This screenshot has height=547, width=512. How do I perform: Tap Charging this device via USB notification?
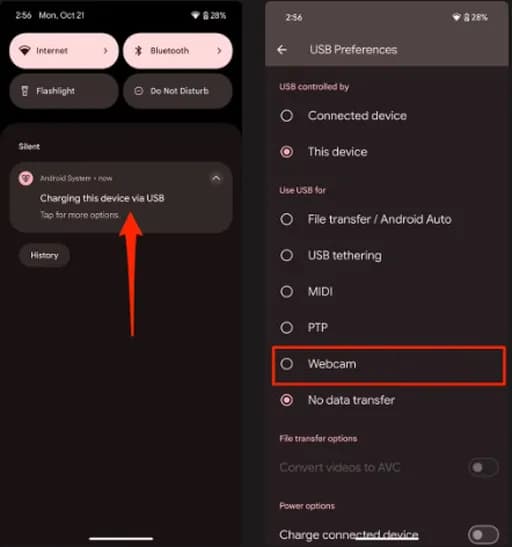[x=121, y=197]
